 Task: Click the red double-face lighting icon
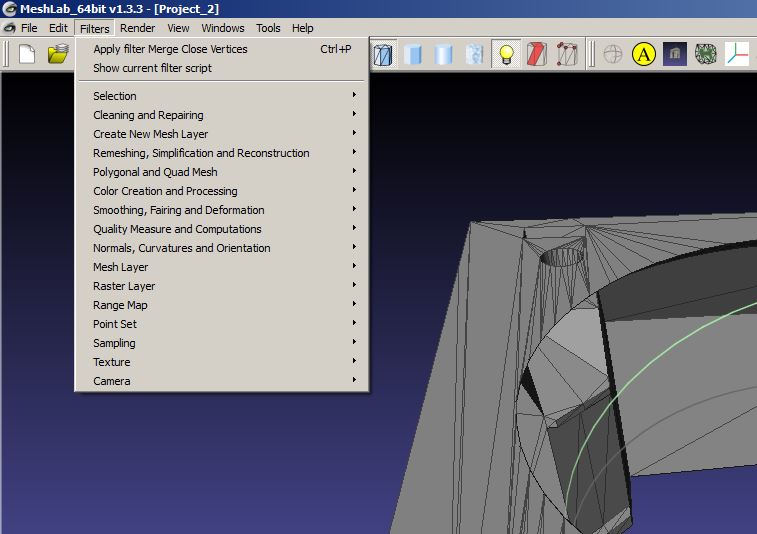point(537,54)
